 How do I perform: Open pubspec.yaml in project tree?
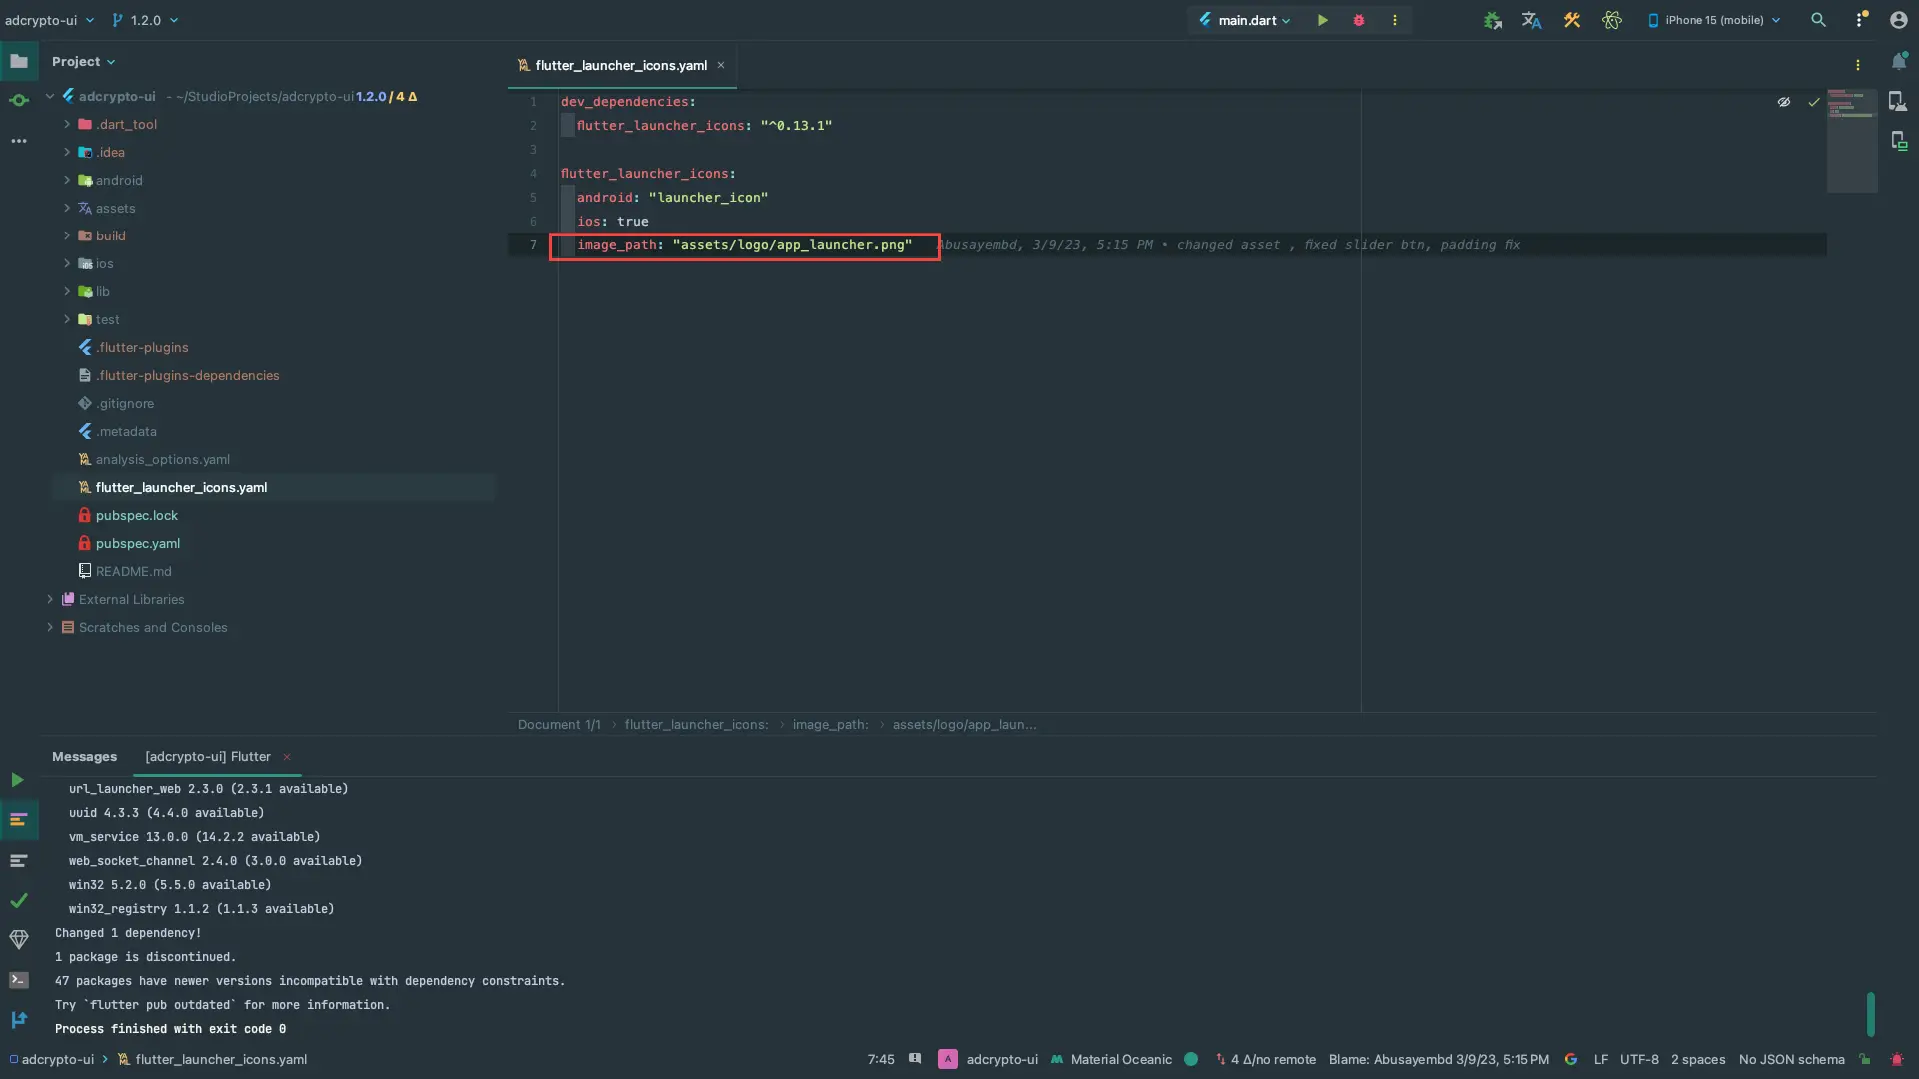(x=137, y=543)
